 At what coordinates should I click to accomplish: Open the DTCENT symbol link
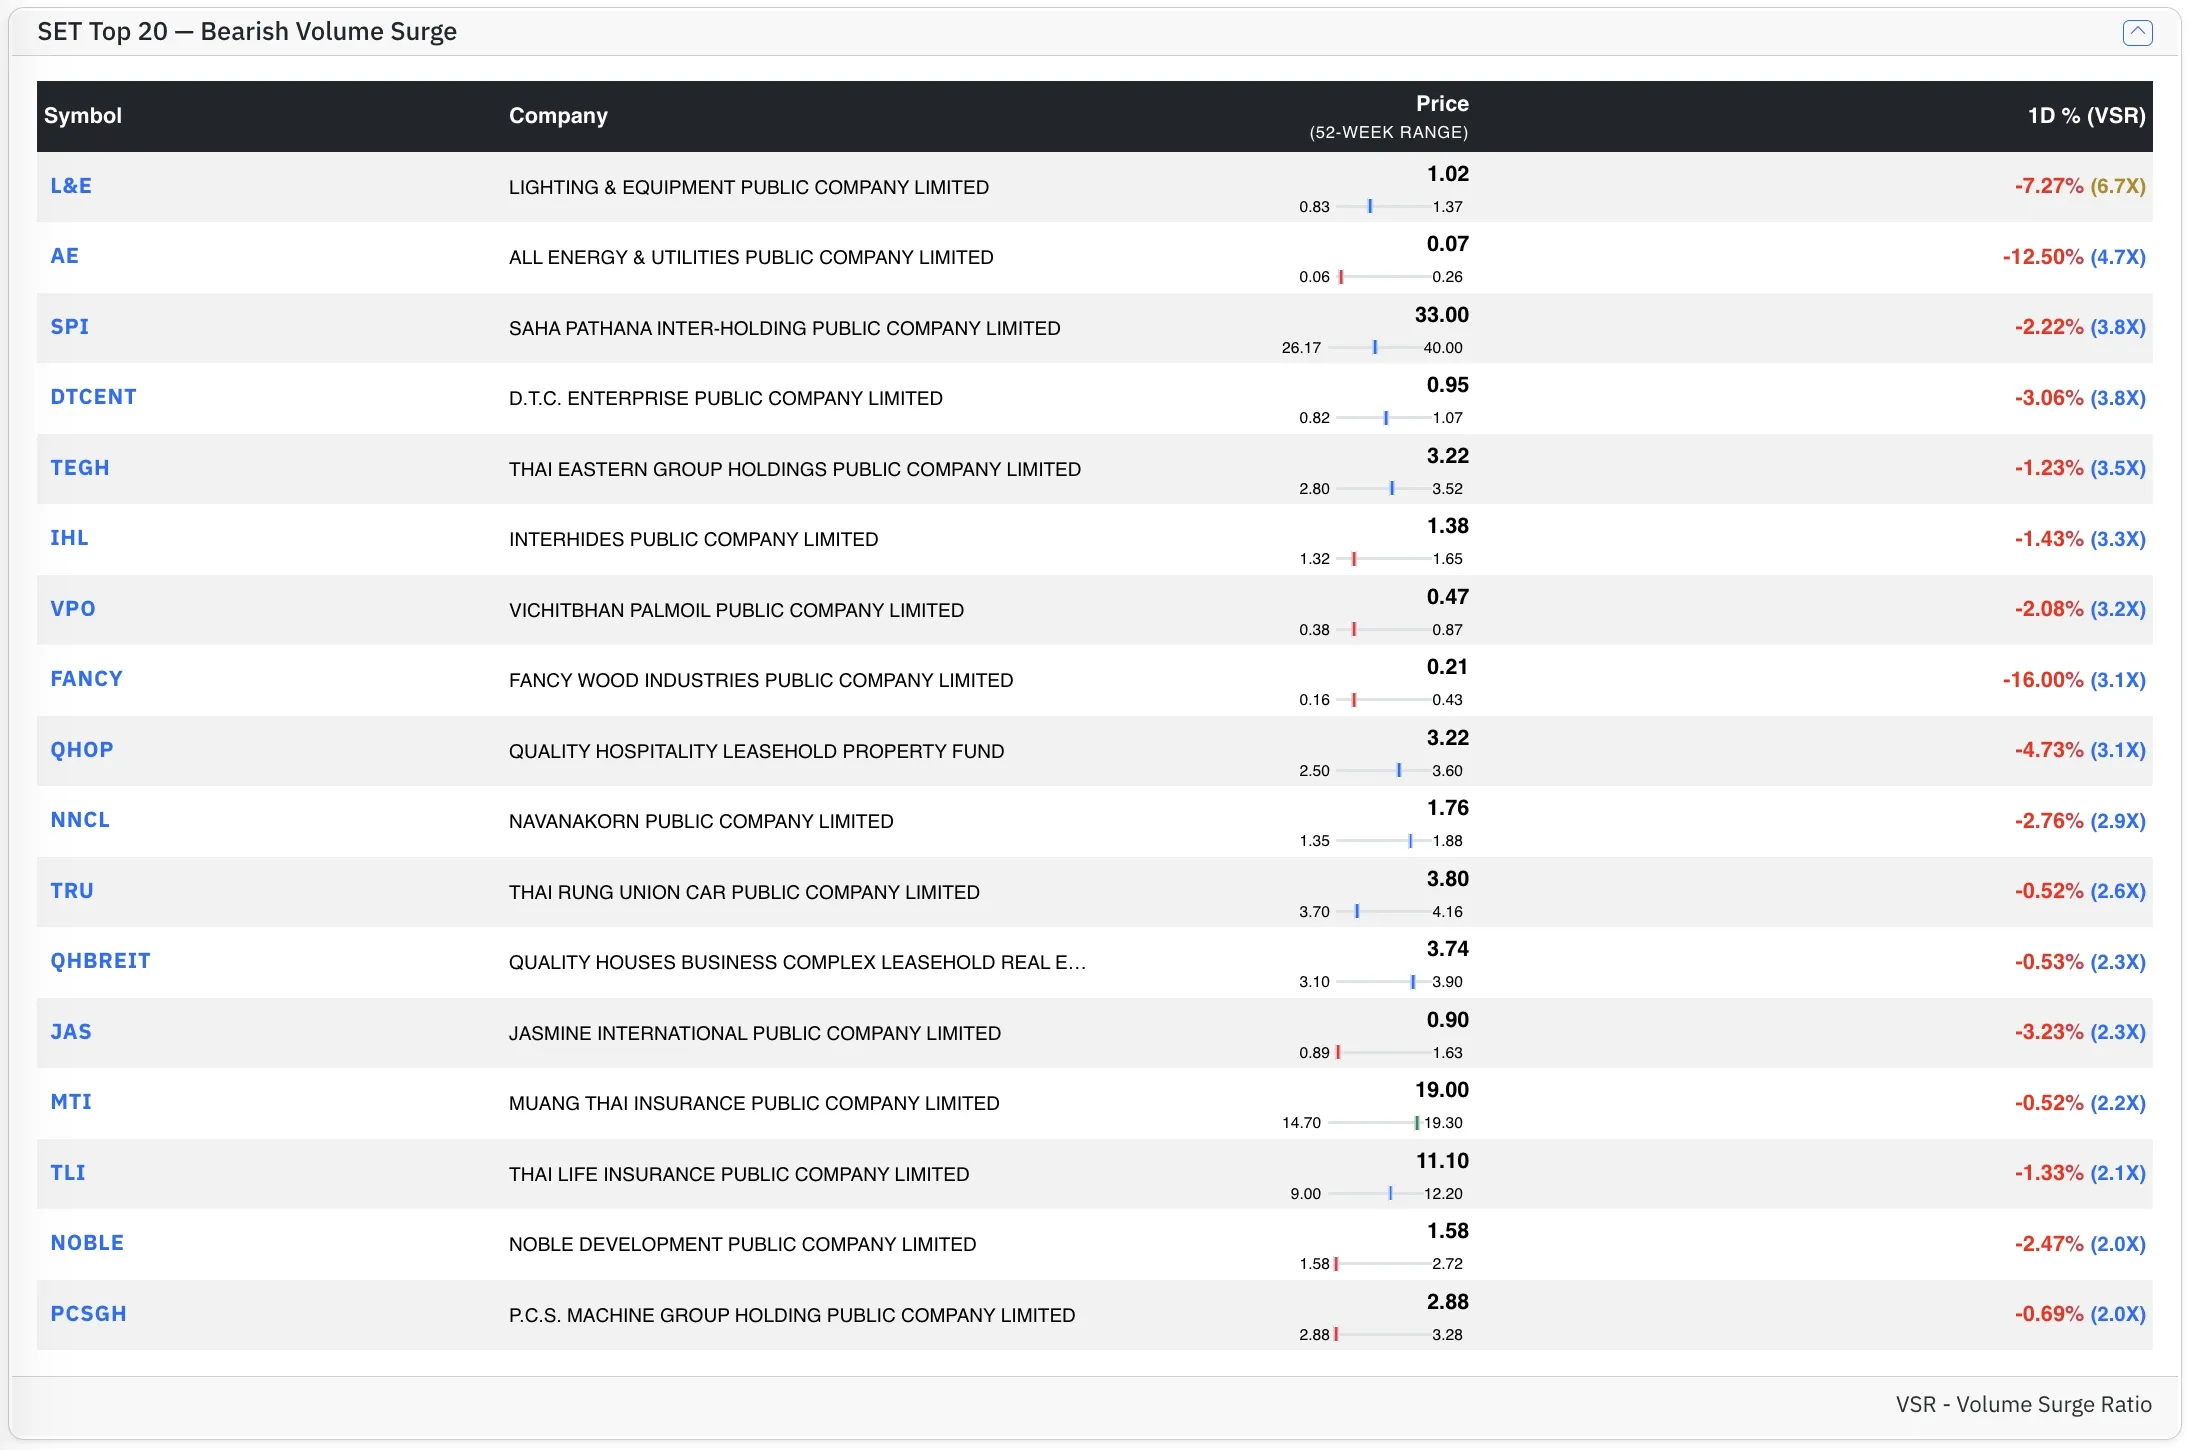click(93, 397)
